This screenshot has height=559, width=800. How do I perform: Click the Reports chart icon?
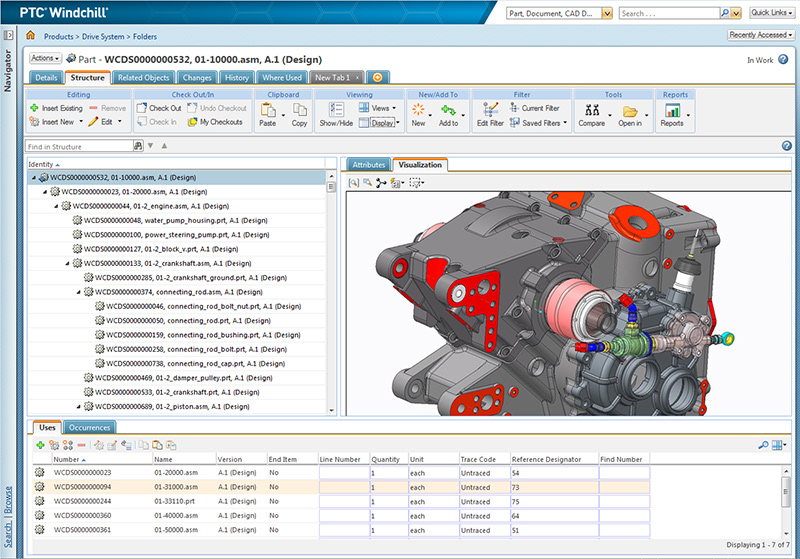pyautogui.click(x=672, y=110)
